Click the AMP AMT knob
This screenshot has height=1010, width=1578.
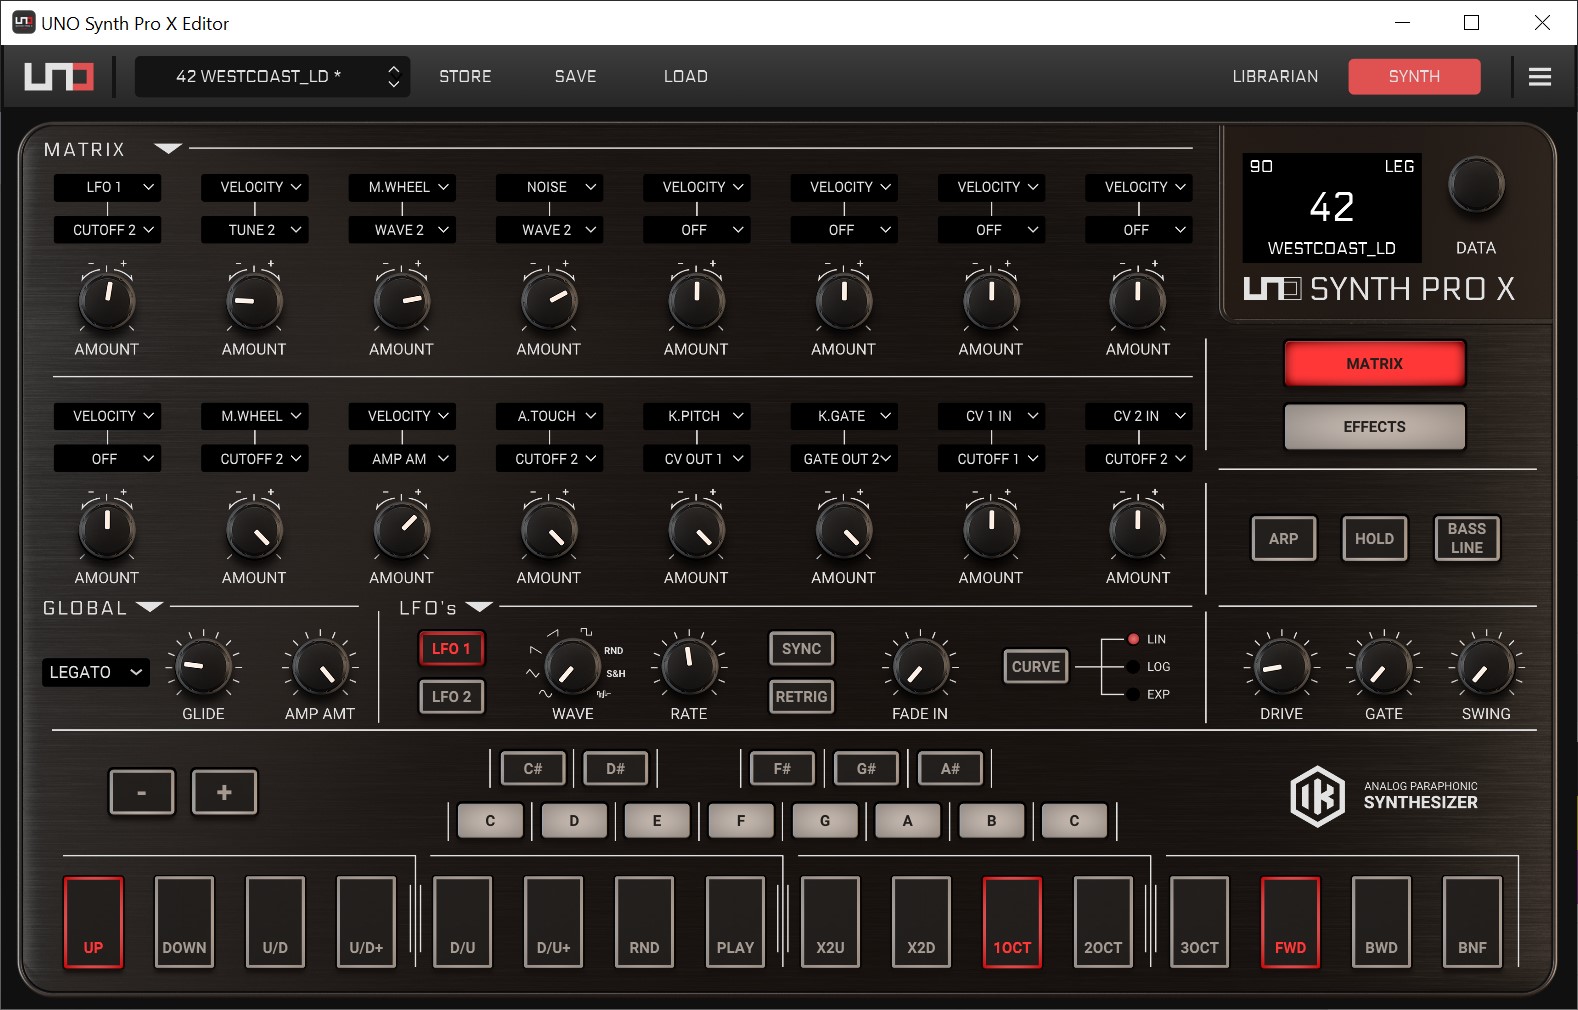[320, 667]
